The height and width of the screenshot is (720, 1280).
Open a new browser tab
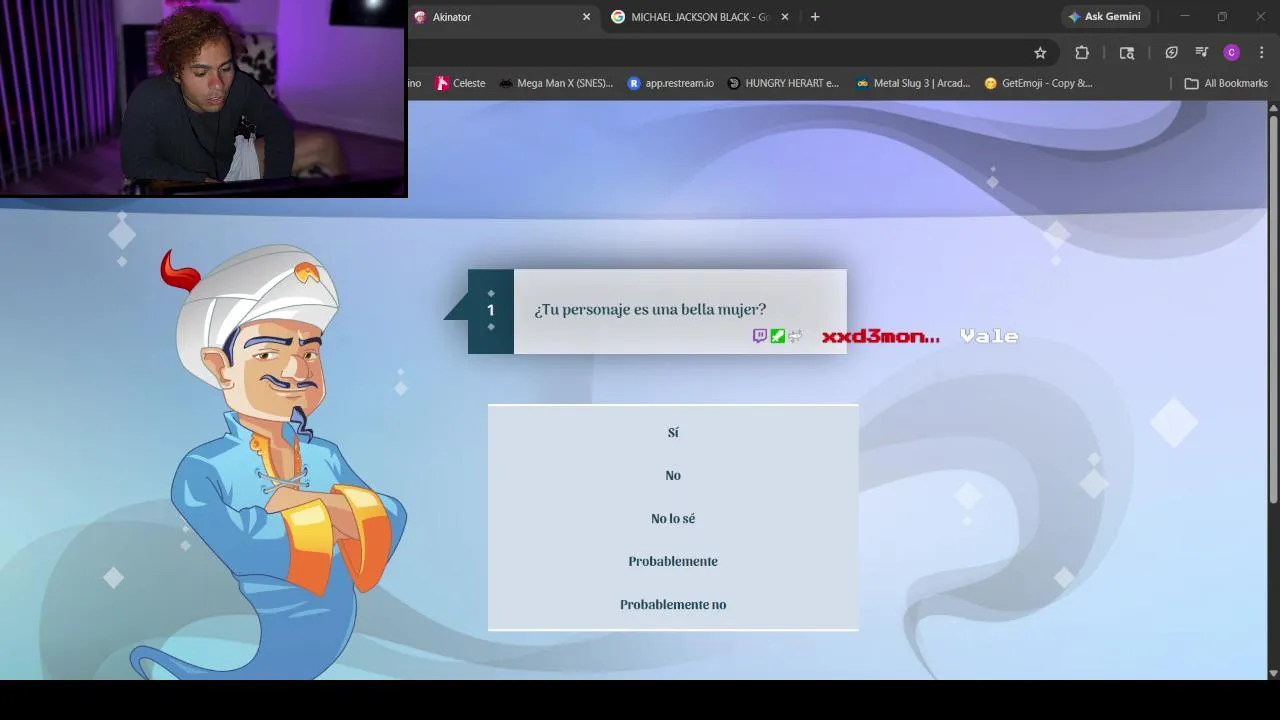(x=815, y=17)
